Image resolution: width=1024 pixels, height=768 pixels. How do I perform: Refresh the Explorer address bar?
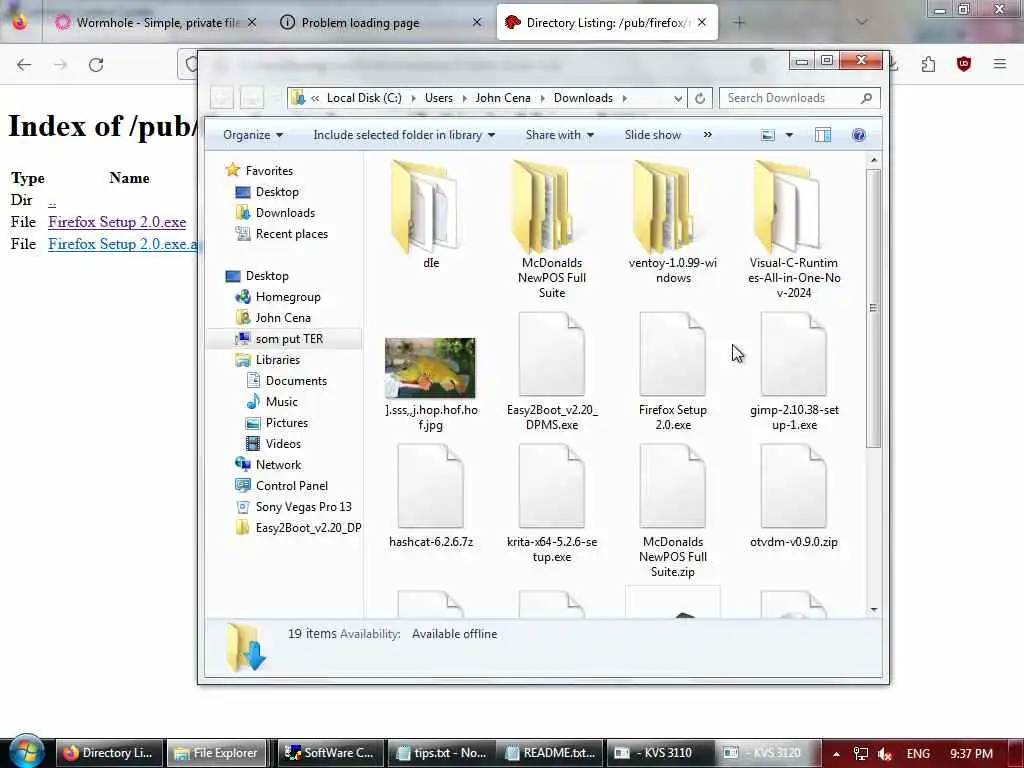(699, 98)
